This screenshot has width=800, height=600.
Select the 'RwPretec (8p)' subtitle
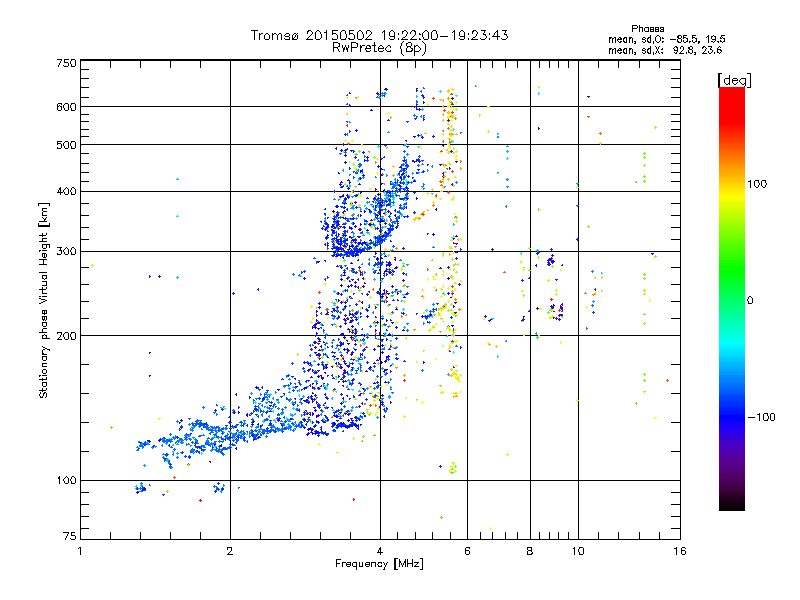pos(379,48)
